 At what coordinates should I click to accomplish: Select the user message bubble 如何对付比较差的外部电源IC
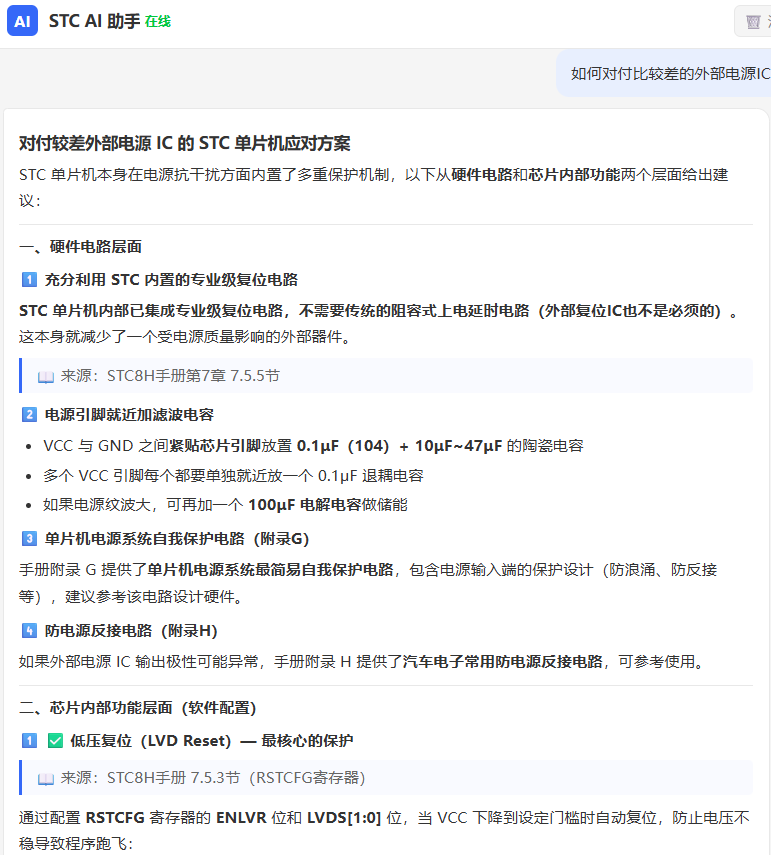[x=664, y=74]
